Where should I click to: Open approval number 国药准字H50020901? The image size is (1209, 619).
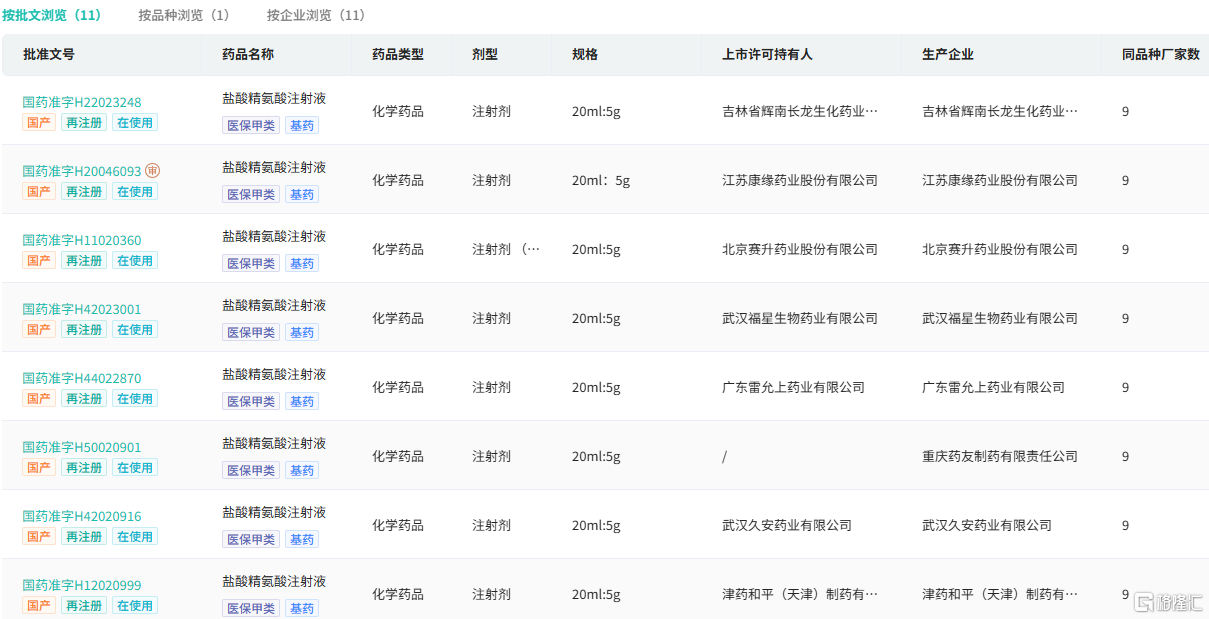pyautogui.click(x=82, y=447)
